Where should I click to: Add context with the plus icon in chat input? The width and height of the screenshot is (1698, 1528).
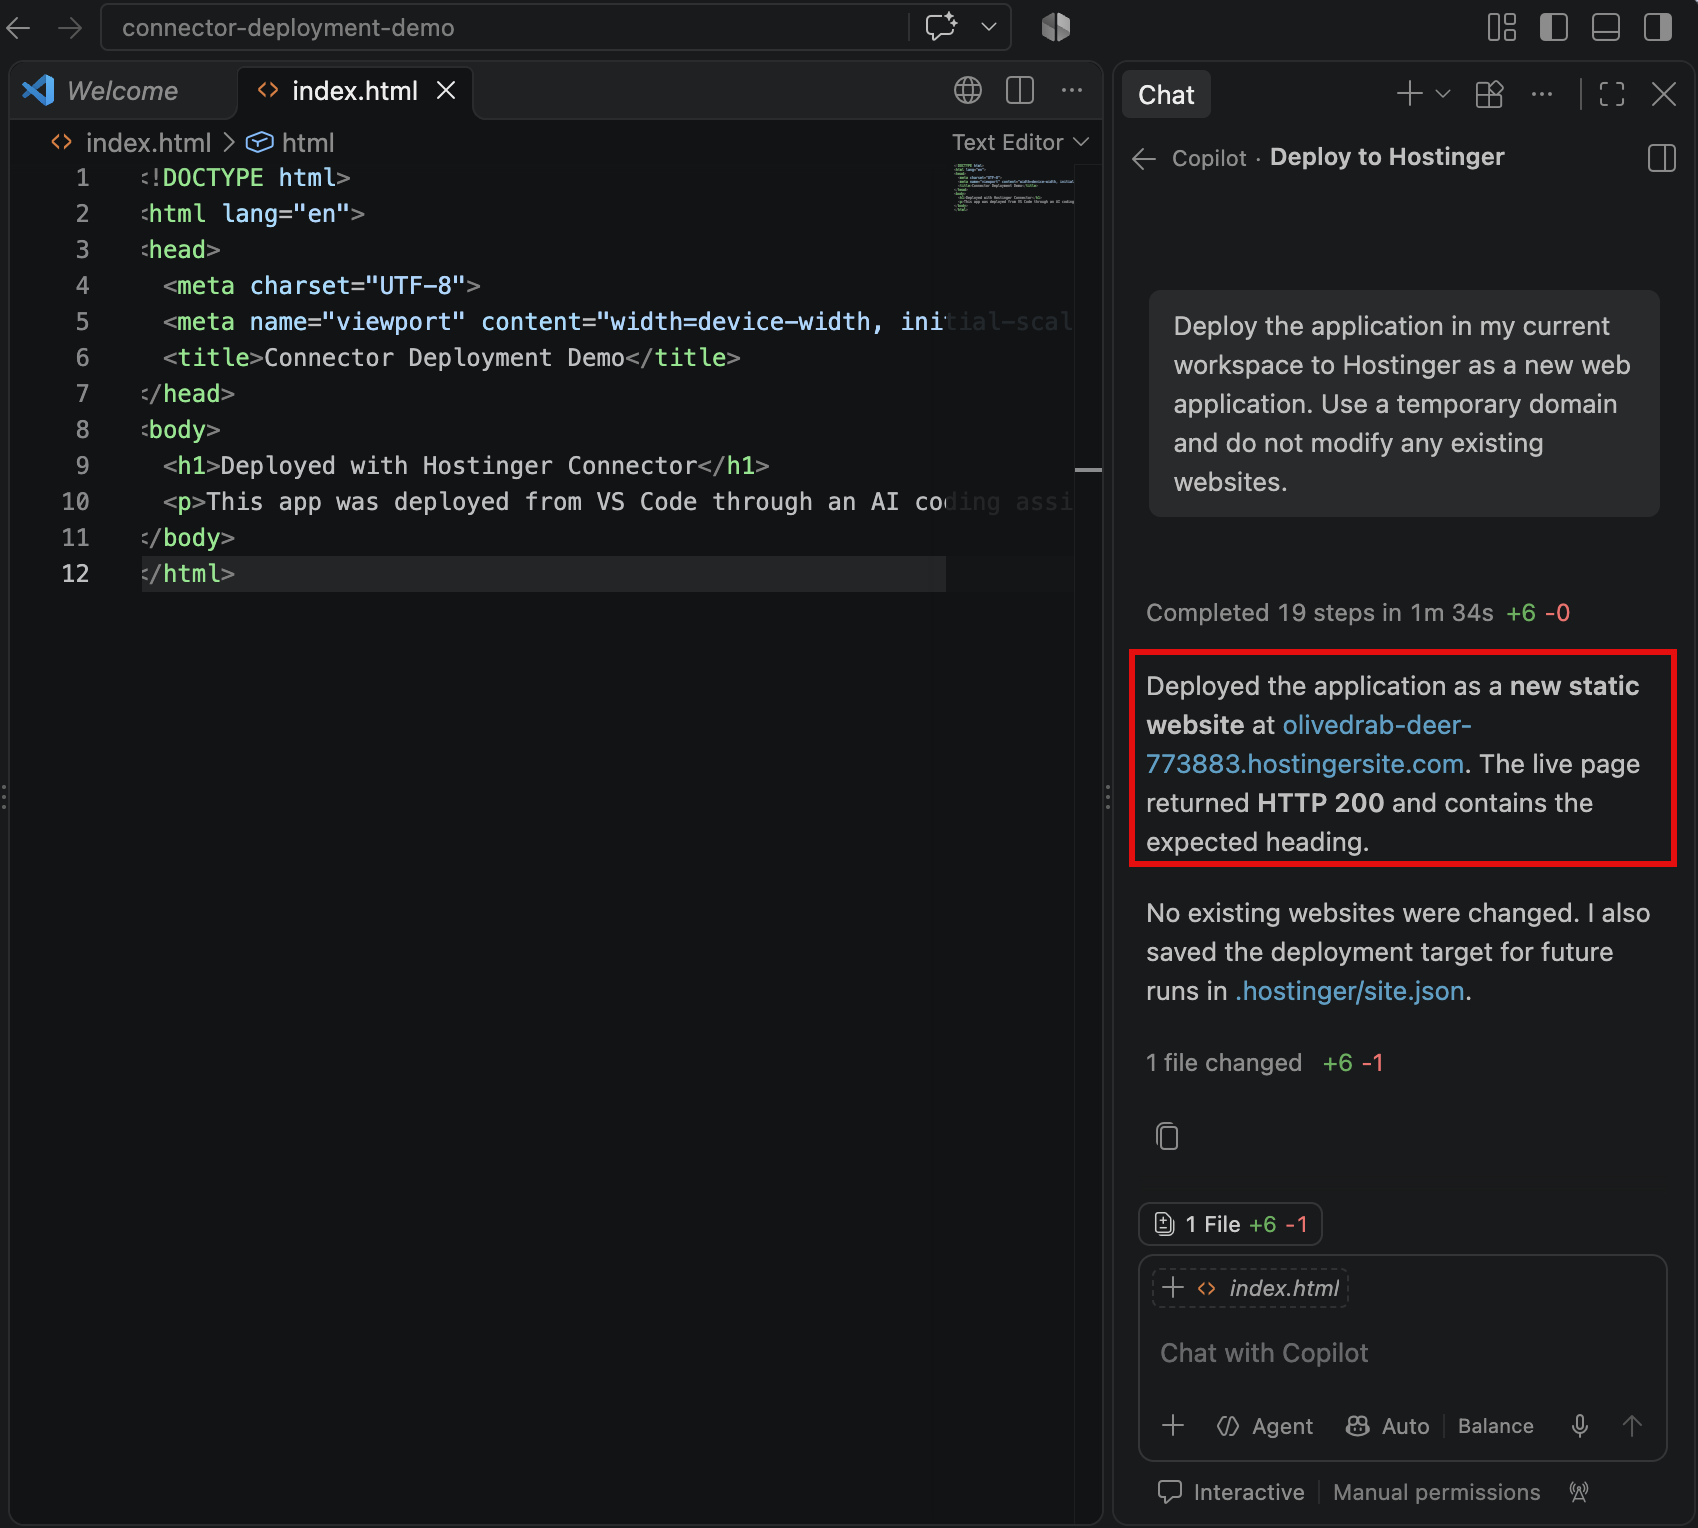click(x=1173, y=1426)
